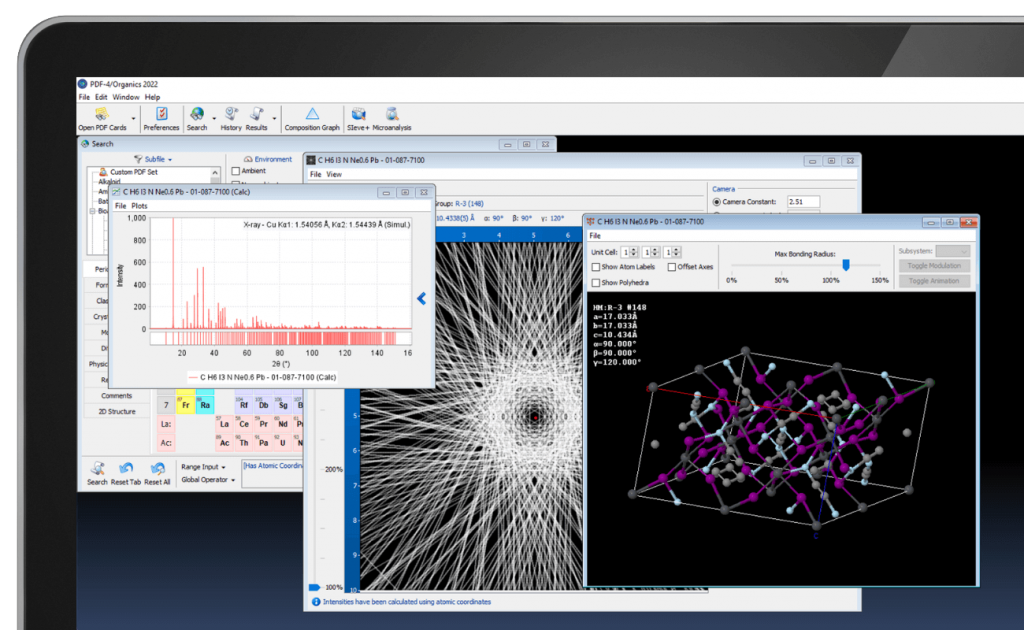Image resolution: width=1024 pixels, height=630 pixels.
Task: Open the main Help menu
Action: pos(152,97)
